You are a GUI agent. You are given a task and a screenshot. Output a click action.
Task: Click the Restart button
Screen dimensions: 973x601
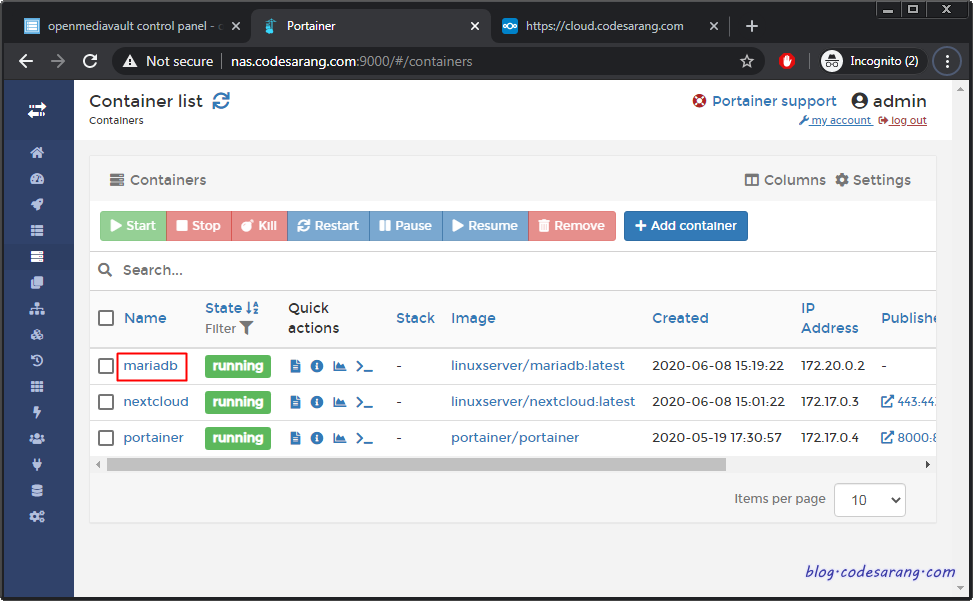coord(328,226)
